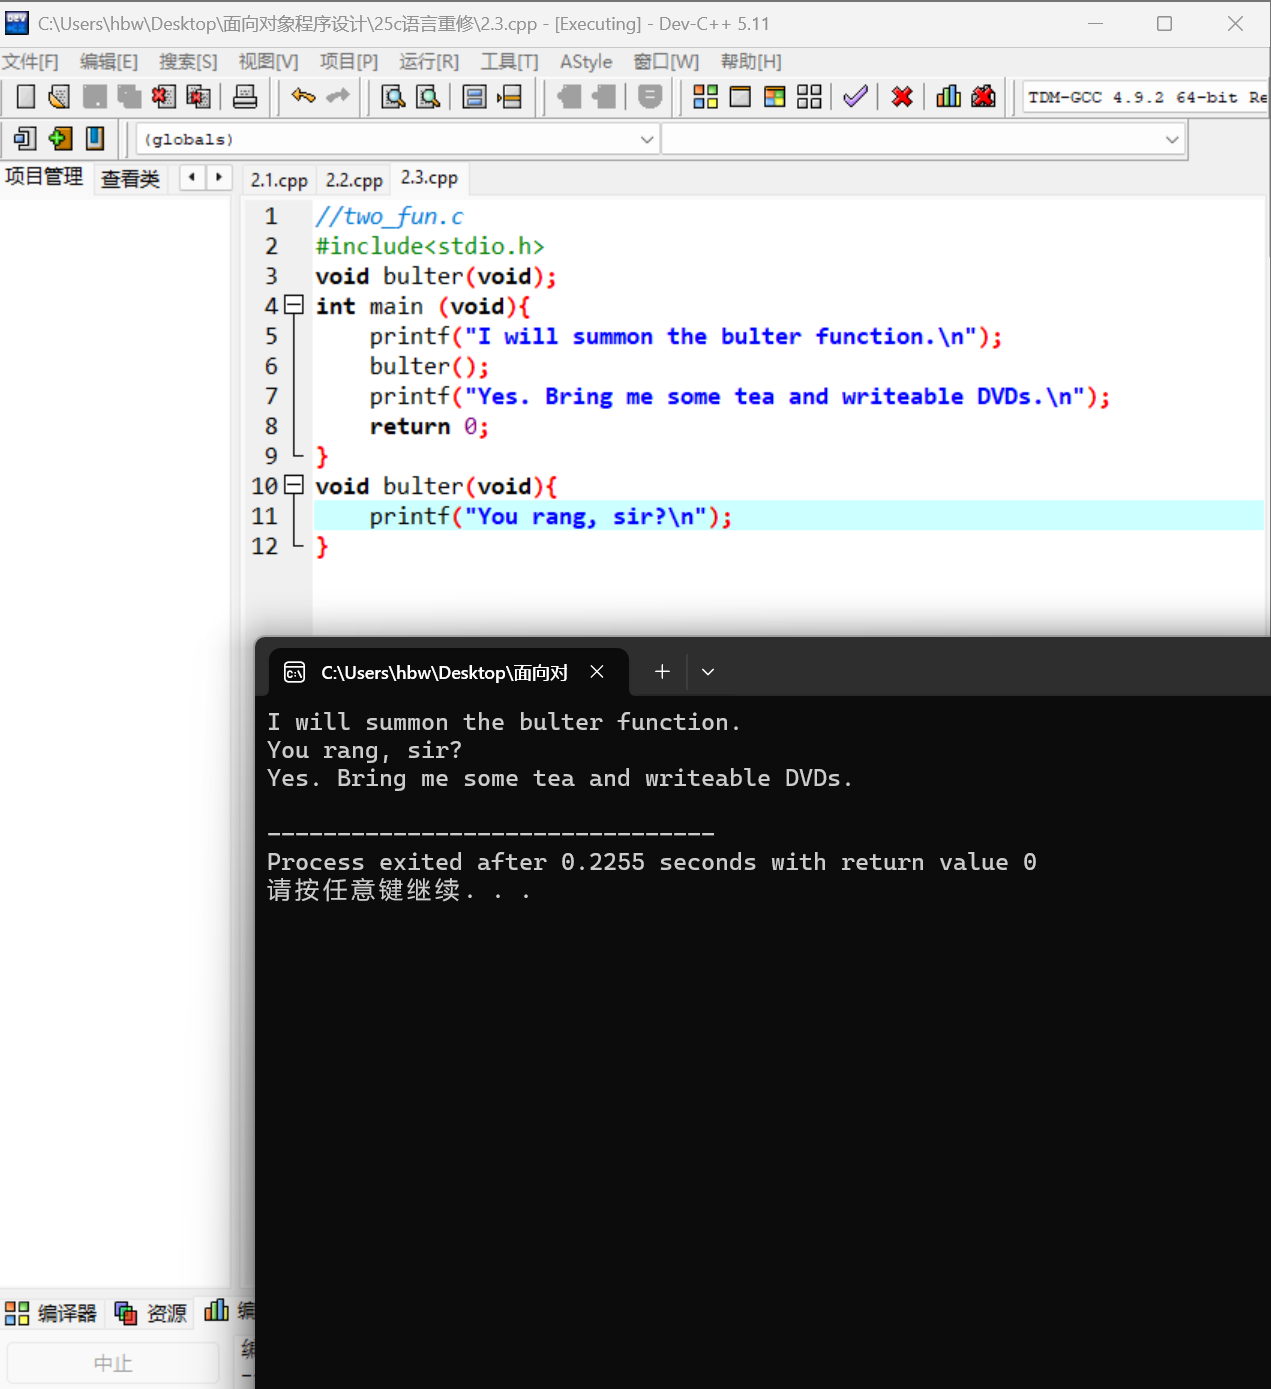Viewport: 1271px width, 1389px height.
Task: Click the Redo arrow icon
Action: (x=338, y=97)
